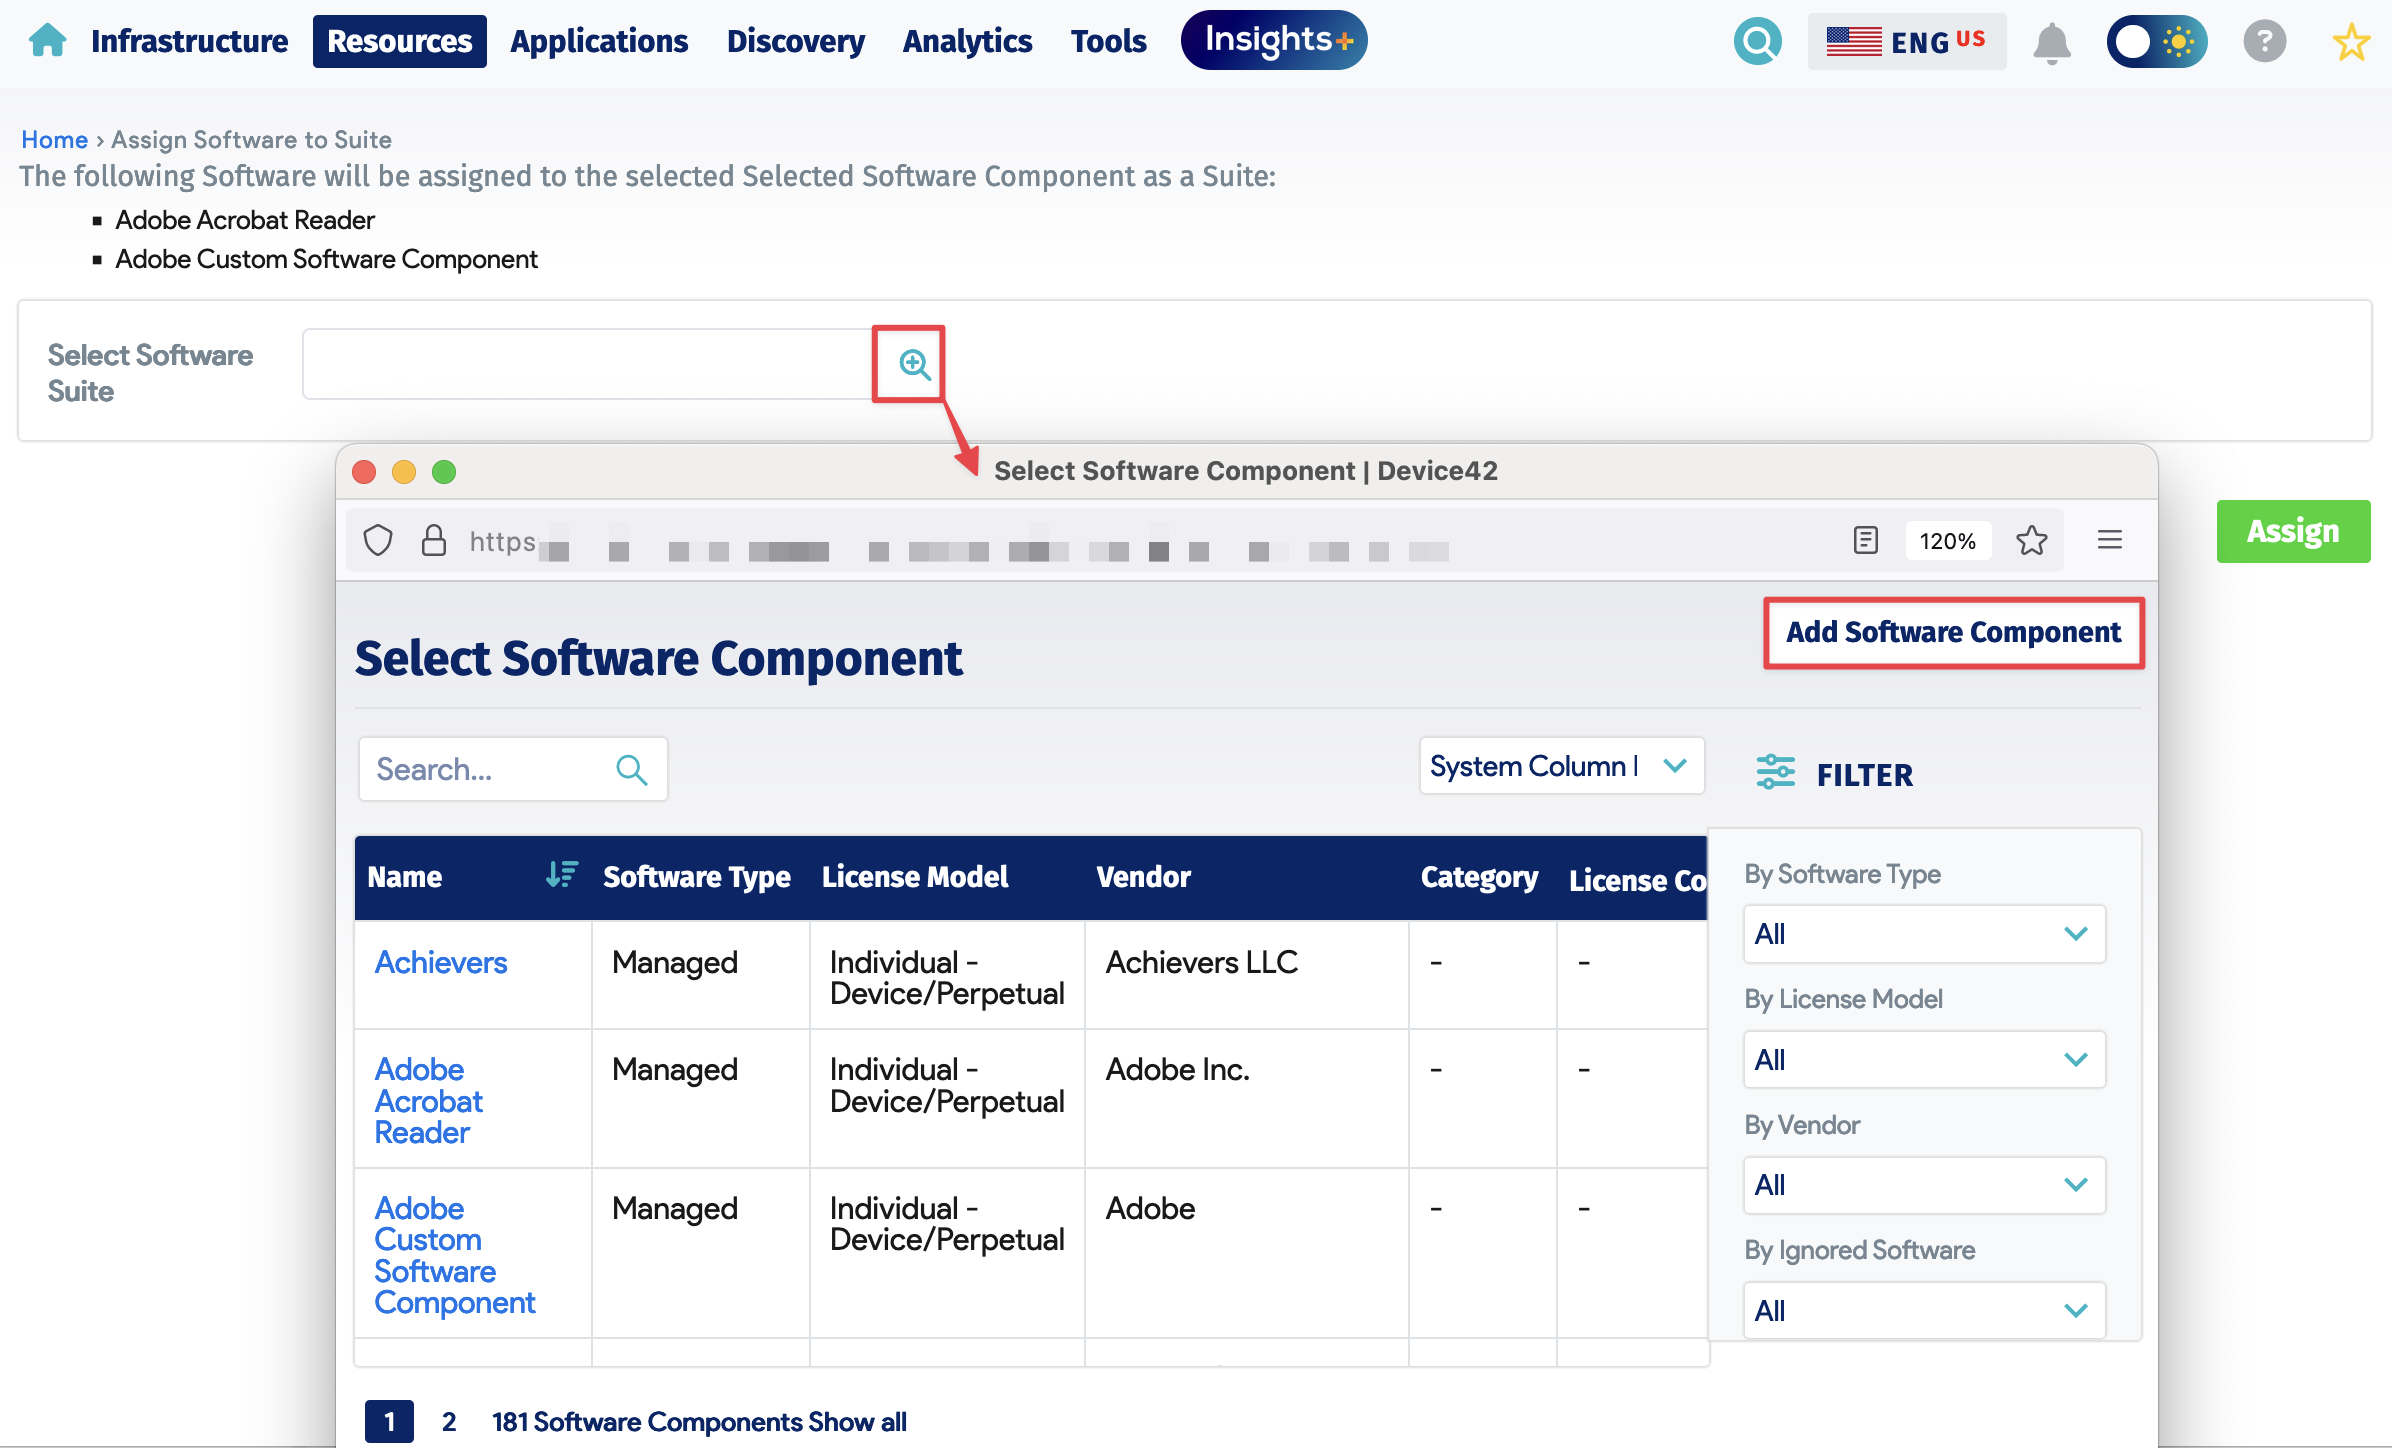The image size is (2392, 1448).
Task: Open the browser hamburger menu
Action: click(2110, 541)
